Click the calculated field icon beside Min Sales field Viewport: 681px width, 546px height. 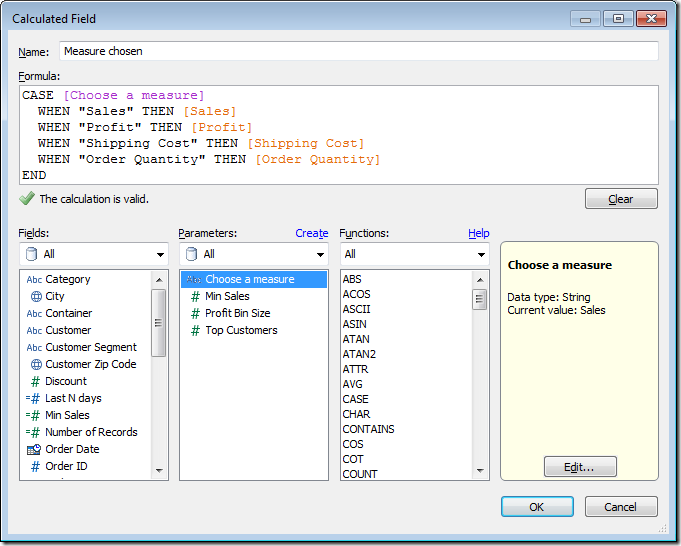[34, 415]
